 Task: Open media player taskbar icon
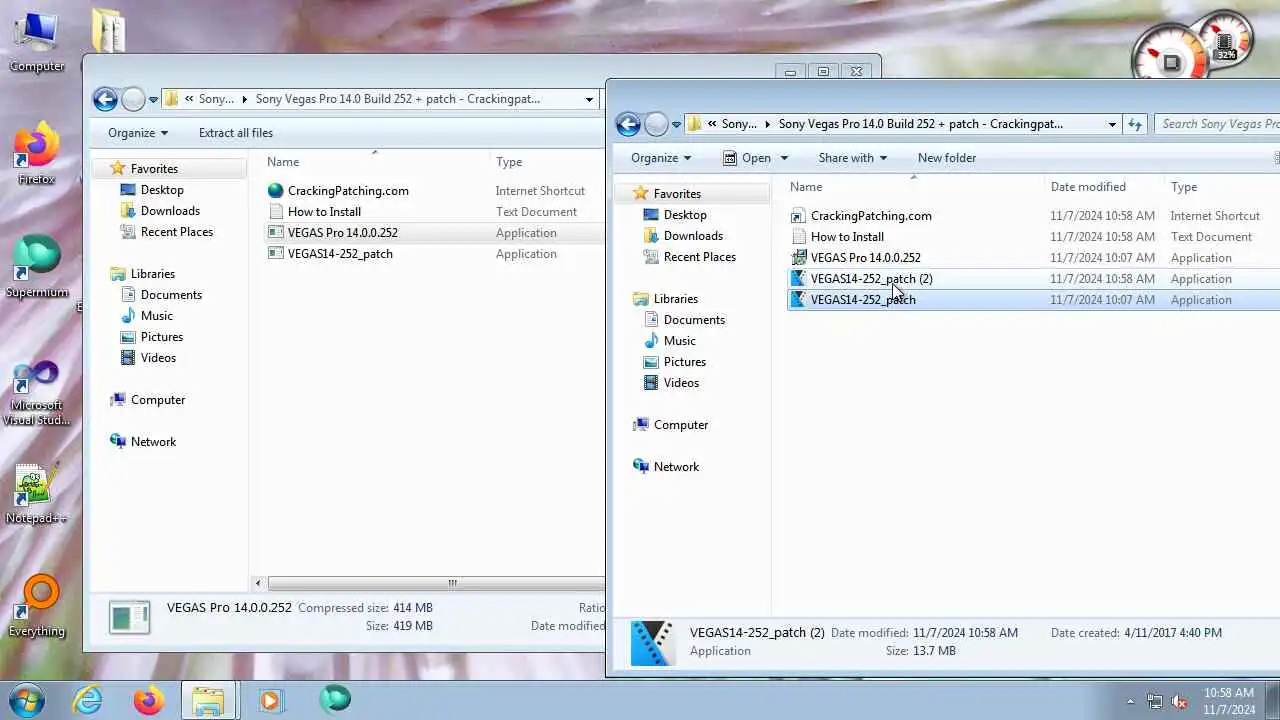click(x=270, y=700)
